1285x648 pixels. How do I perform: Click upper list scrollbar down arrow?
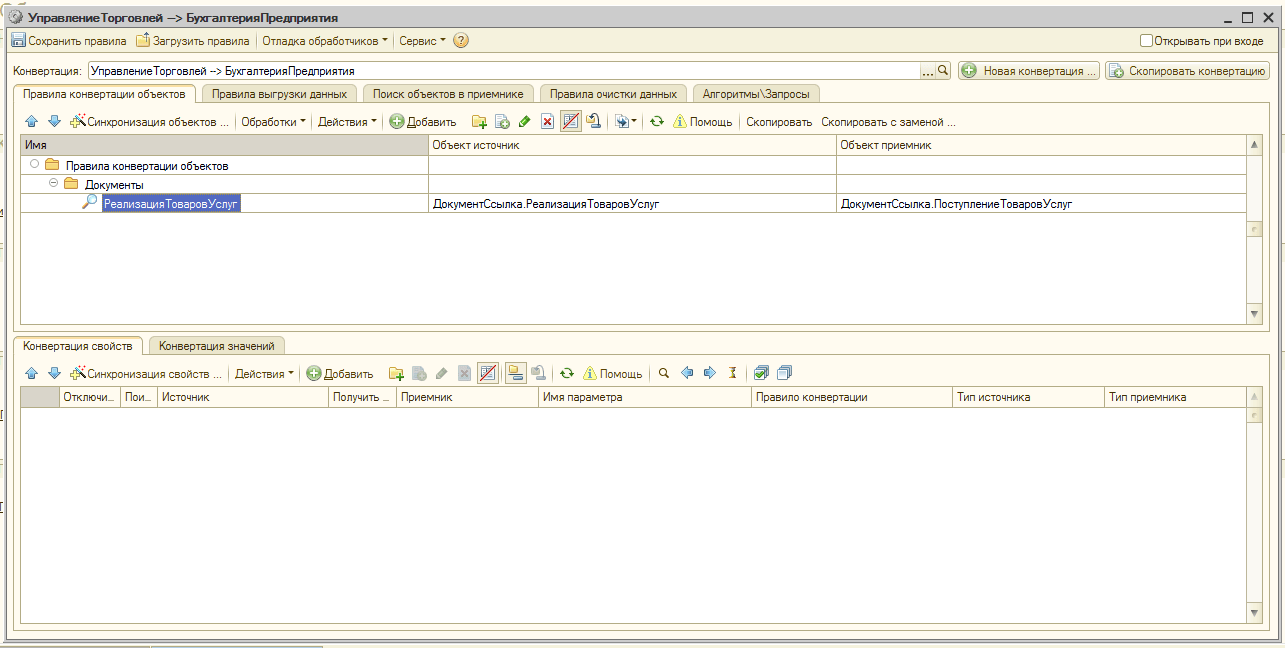(1255, 314)
